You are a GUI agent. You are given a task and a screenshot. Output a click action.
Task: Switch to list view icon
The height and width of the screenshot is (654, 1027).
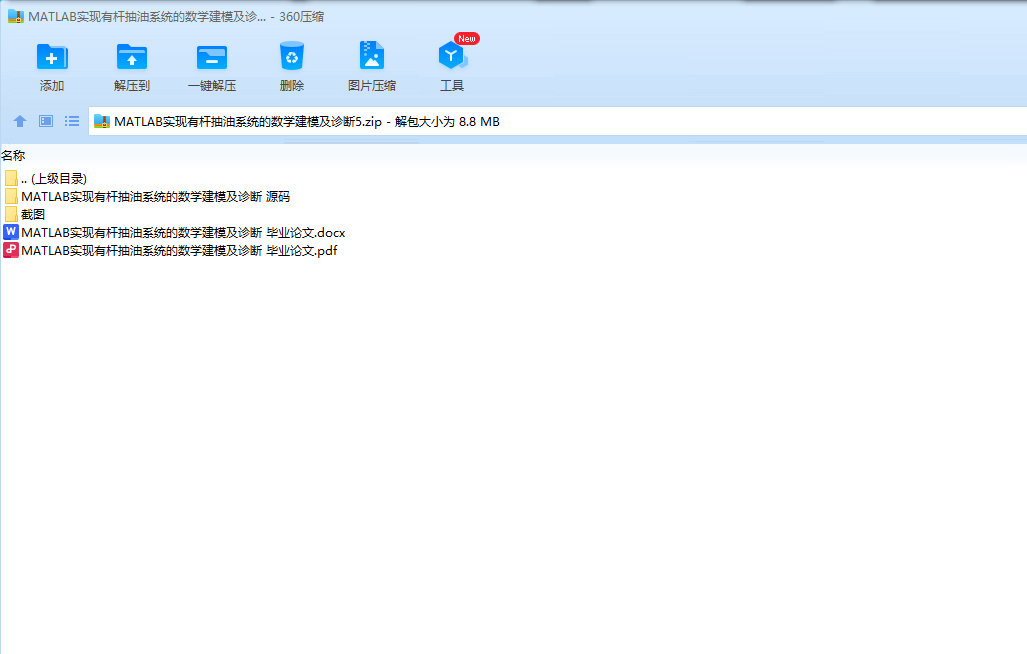point(72,121)
